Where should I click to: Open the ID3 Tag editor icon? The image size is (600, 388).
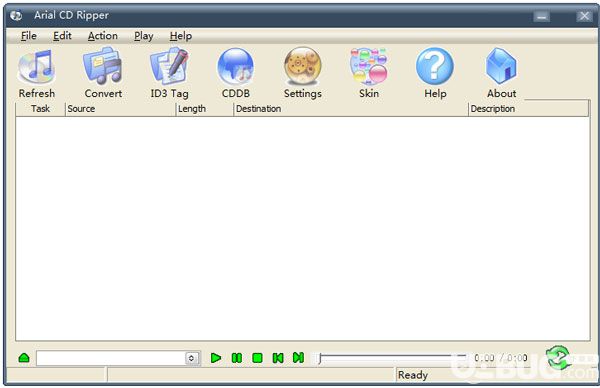pyautogui.click(x=169, y=66)
